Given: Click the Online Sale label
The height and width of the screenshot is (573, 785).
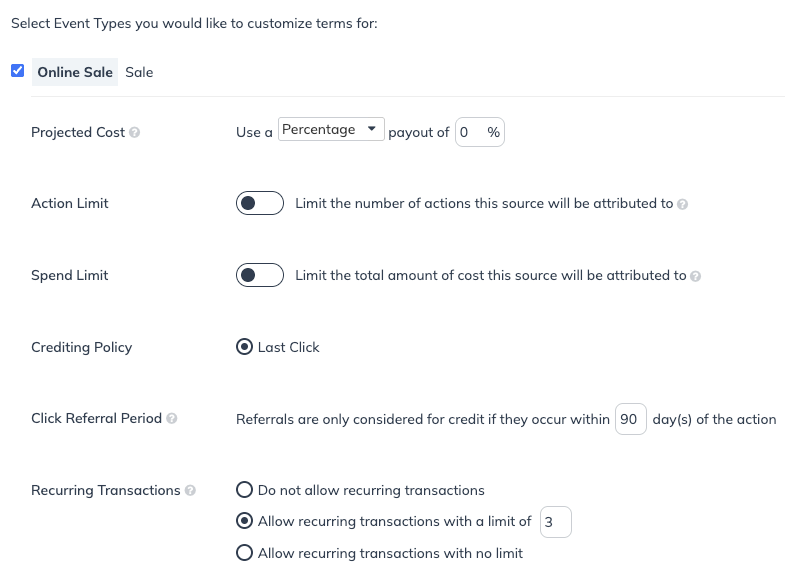Looking at the screenshot, I should point(75,72).
